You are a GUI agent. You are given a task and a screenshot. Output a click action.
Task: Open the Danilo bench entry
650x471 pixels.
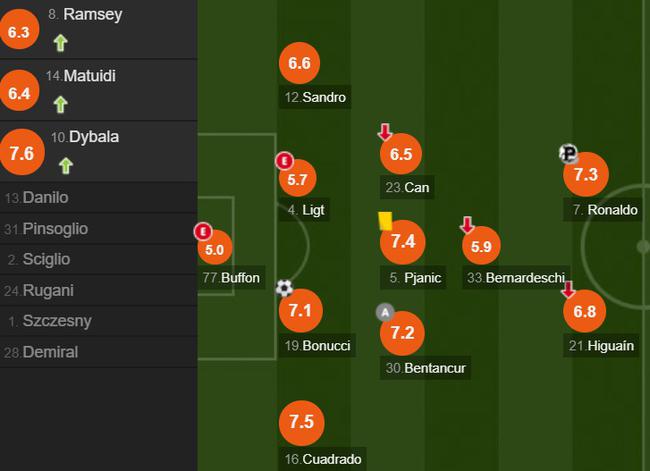point(98,198)
